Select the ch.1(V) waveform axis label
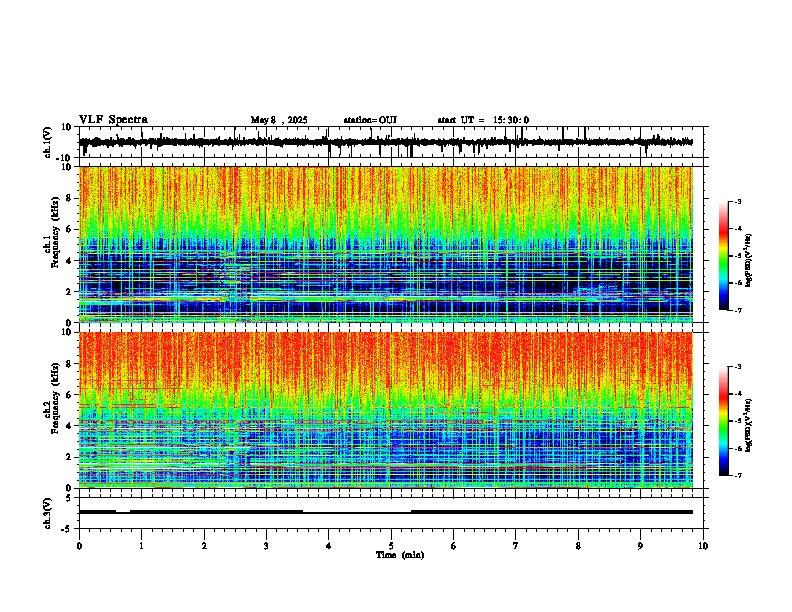This screenshot has height=612, width=792. tap(48, 142)
